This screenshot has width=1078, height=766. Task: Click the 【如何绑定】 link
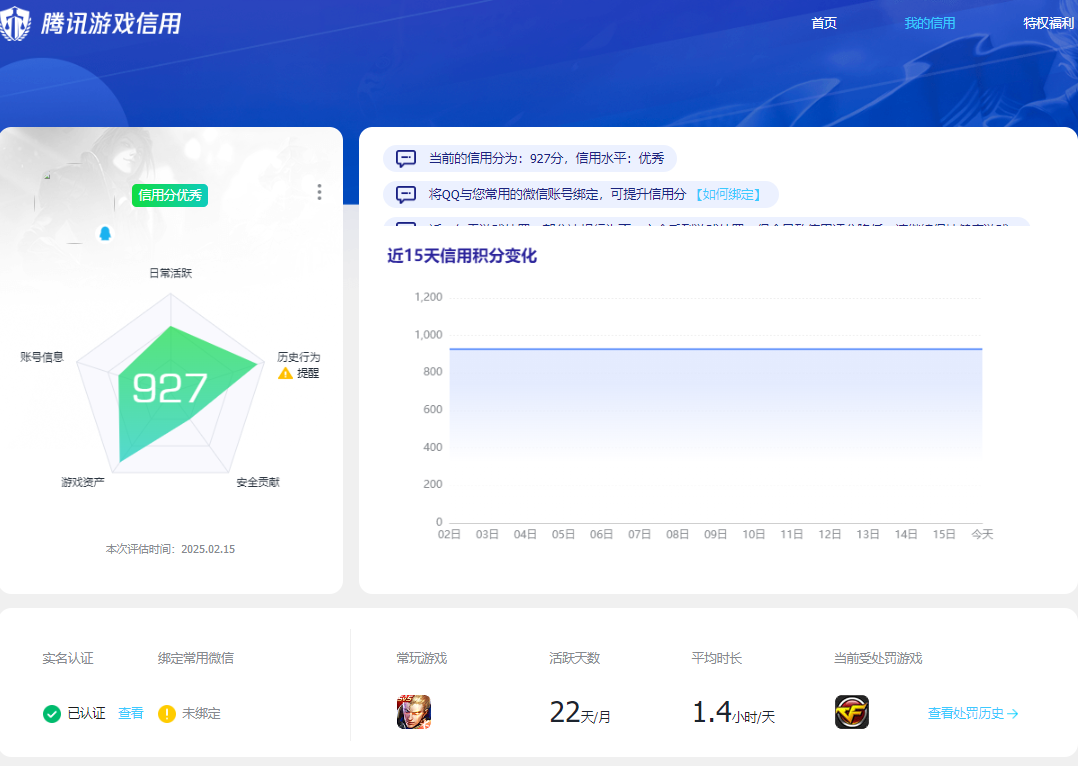[x=728, y=195]
